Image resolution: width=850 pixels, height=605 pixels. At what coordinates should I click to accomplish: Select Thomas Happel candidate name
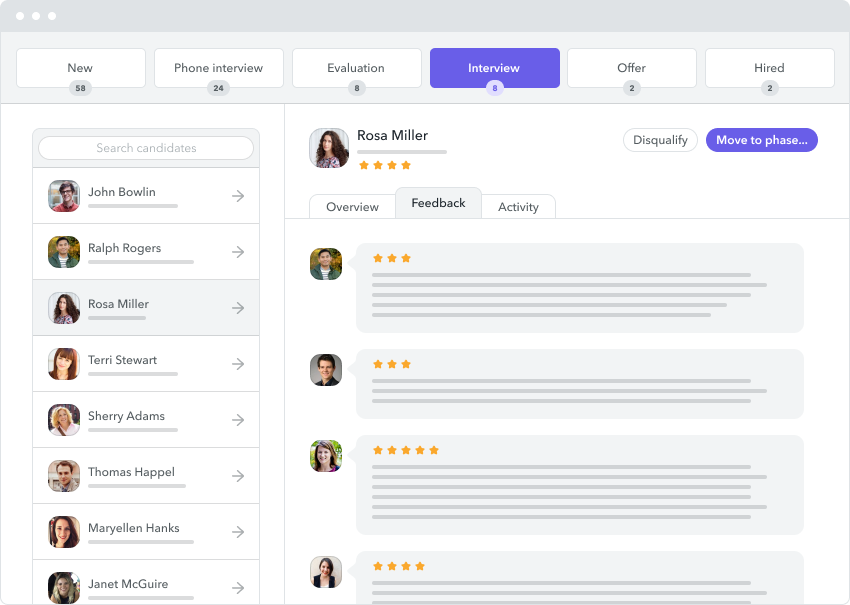[131, 472]
